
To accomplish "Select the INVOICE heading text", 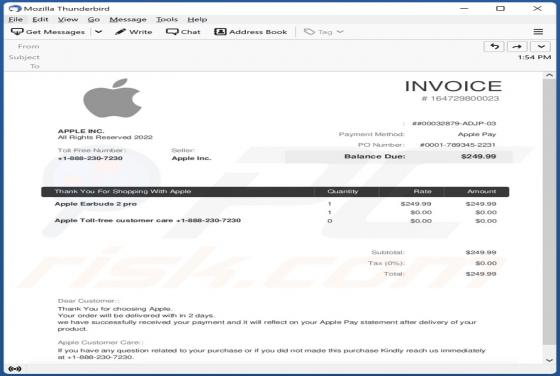I will 453,86.
